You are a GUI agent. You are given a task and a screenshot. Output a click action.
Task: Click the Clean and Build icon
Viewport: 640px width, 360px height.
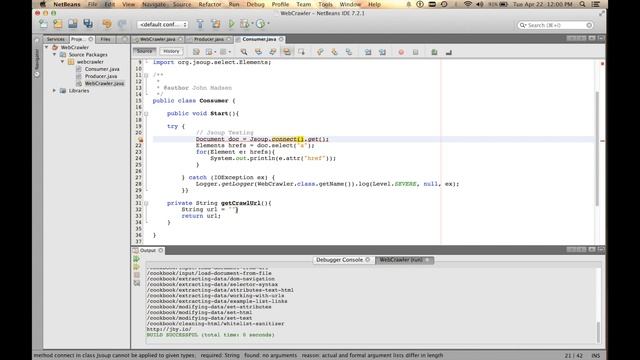pyautogui.click(x=216, y=24)
